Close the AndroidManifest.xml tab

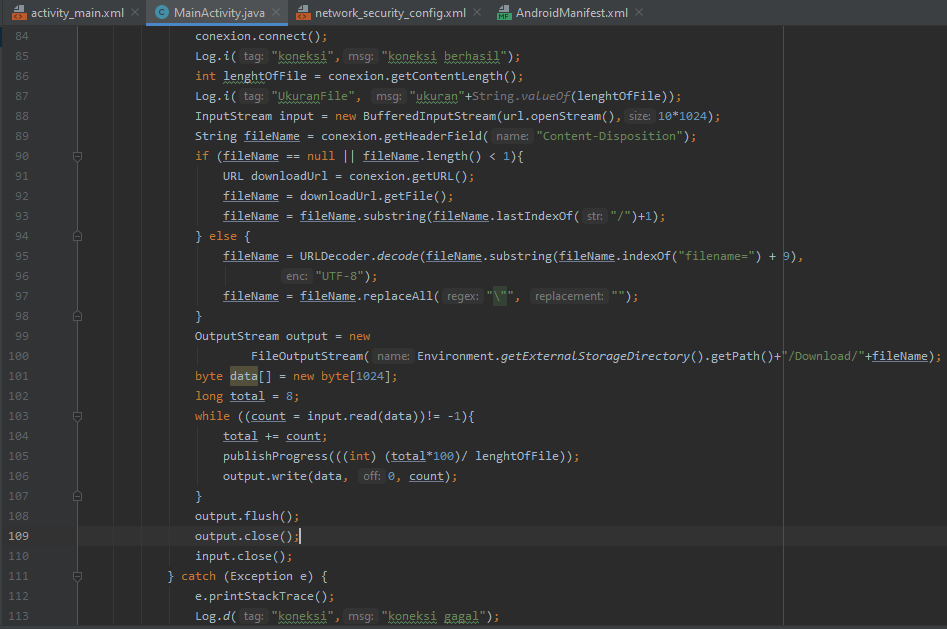(639, 12)
